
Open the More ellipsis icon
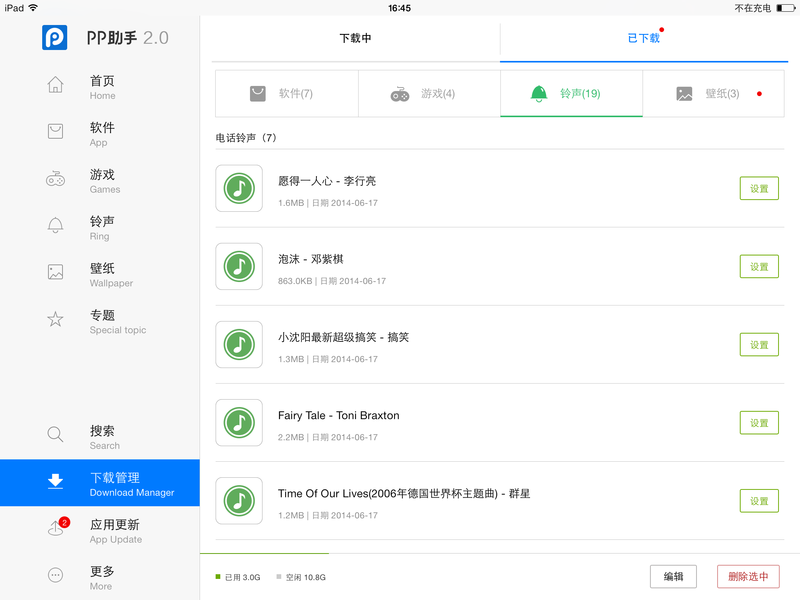point(55,575)
